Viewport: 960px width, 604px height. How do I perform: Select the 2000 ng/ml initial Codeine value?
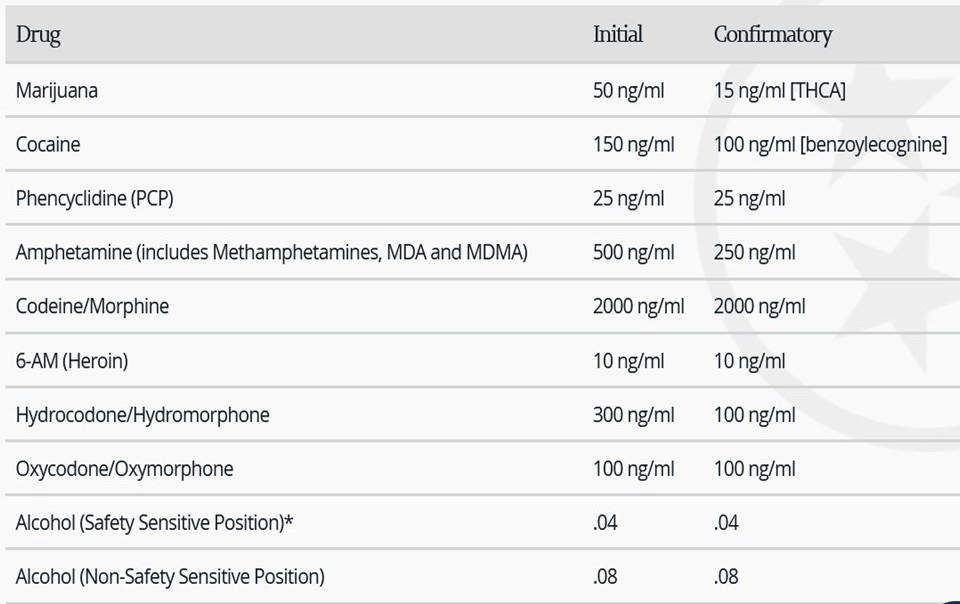(639, 306)
